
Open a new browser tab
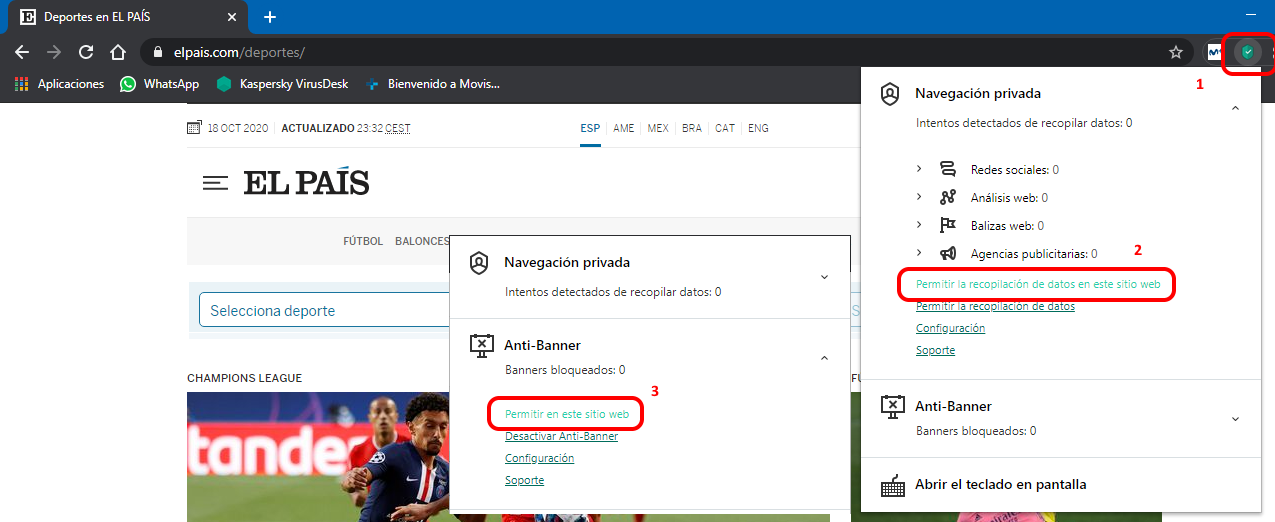pyautogui.click(x=270, y=17)
